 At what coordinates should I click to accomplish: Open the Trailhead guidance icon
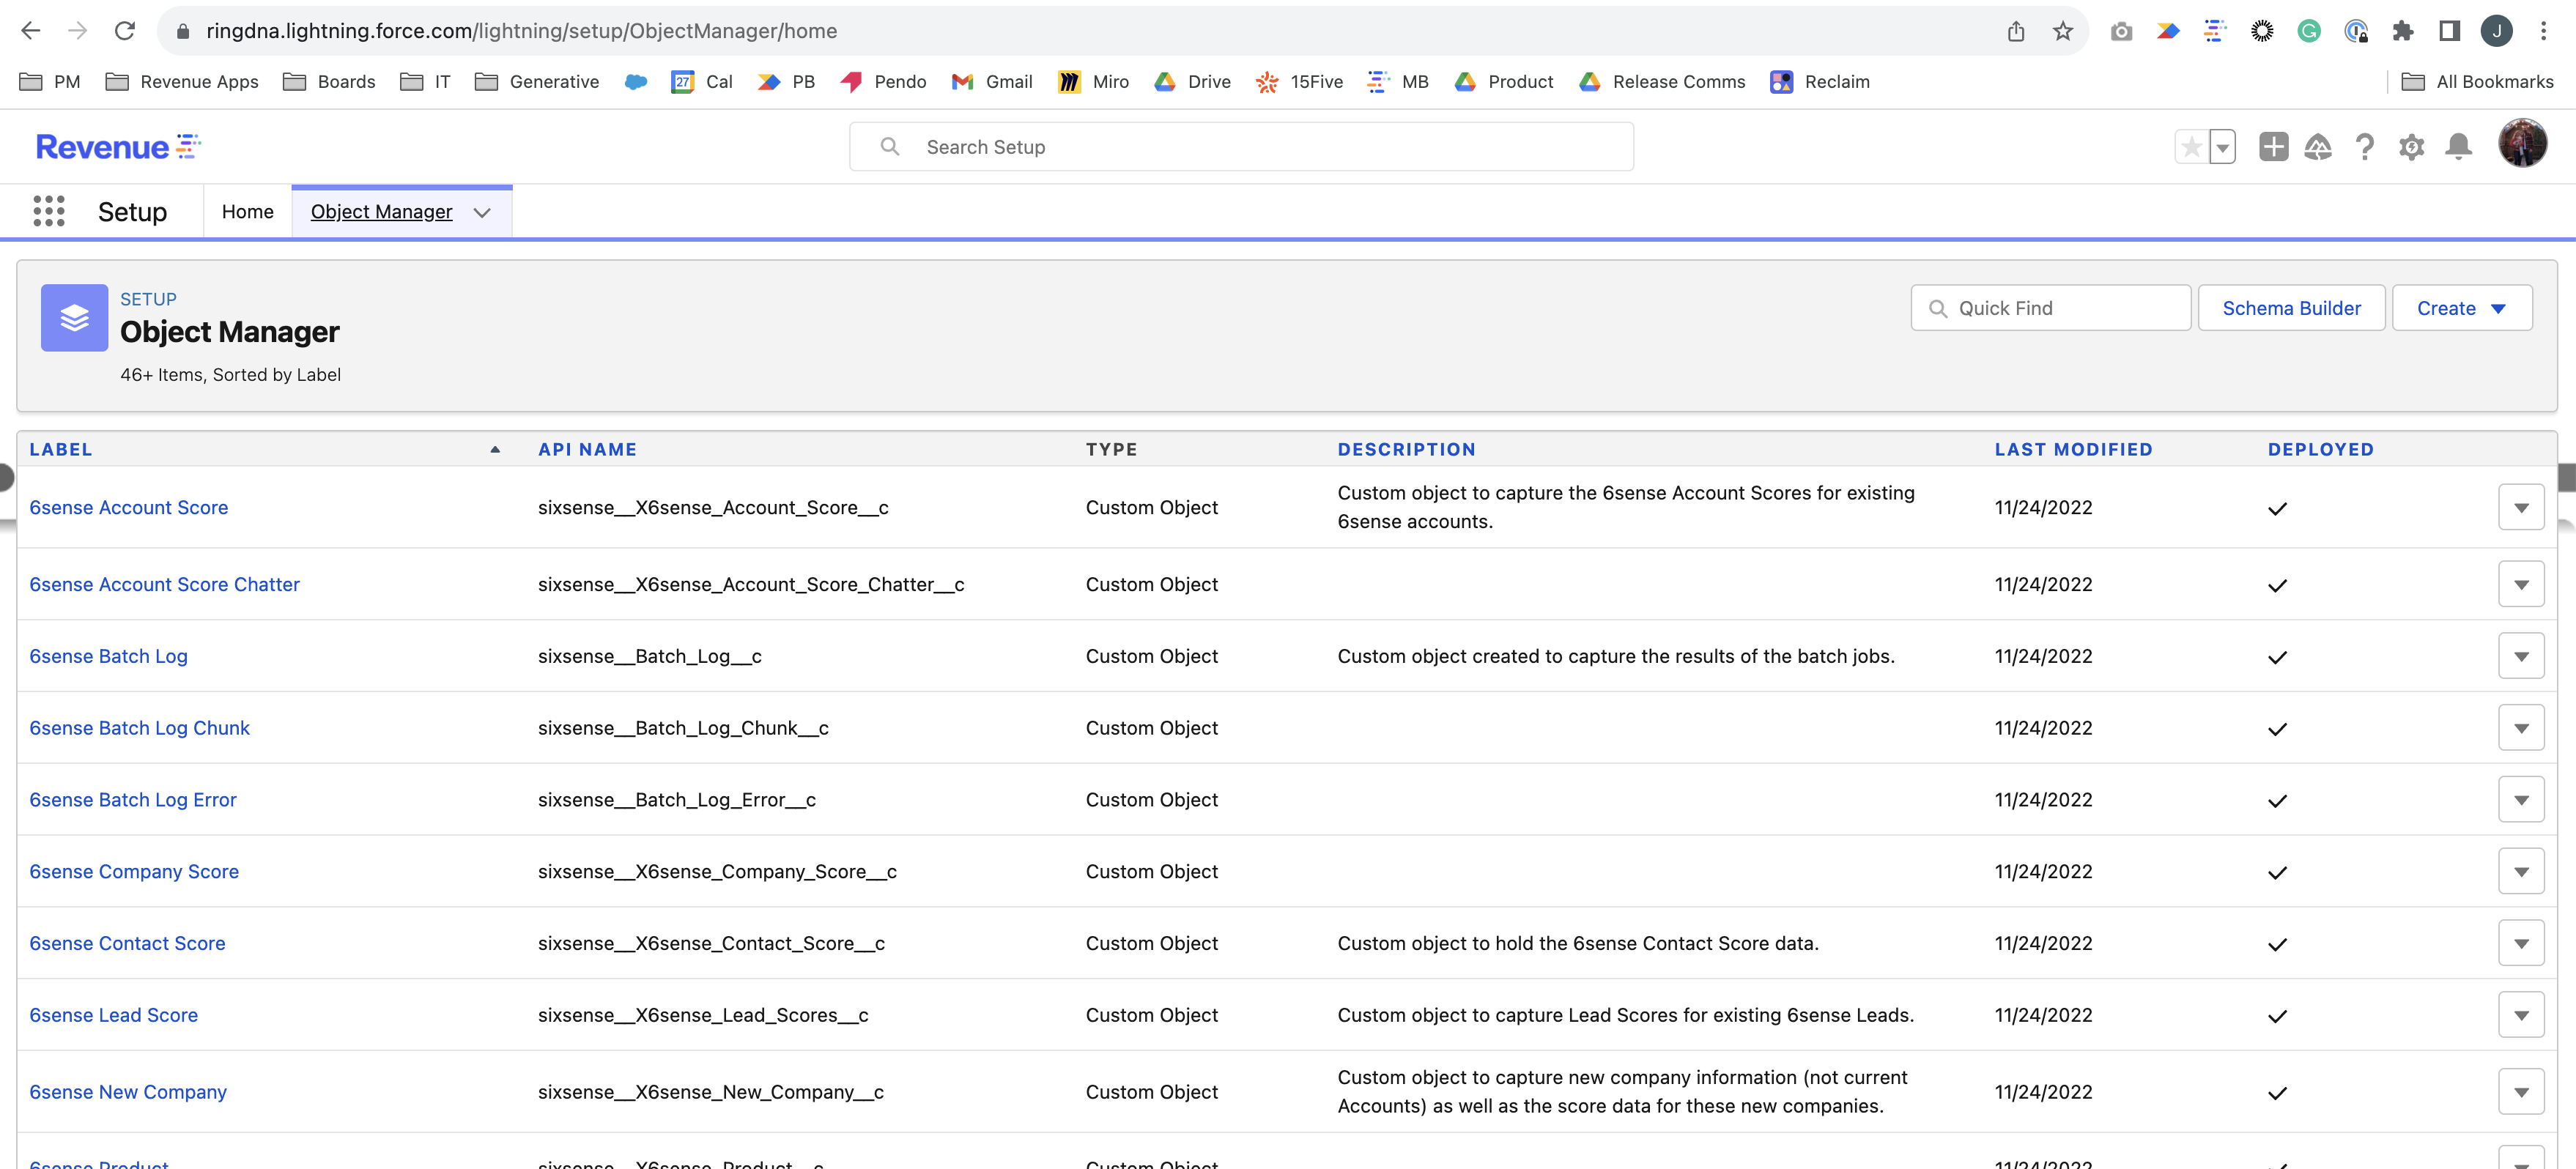tap(2318, 147)
